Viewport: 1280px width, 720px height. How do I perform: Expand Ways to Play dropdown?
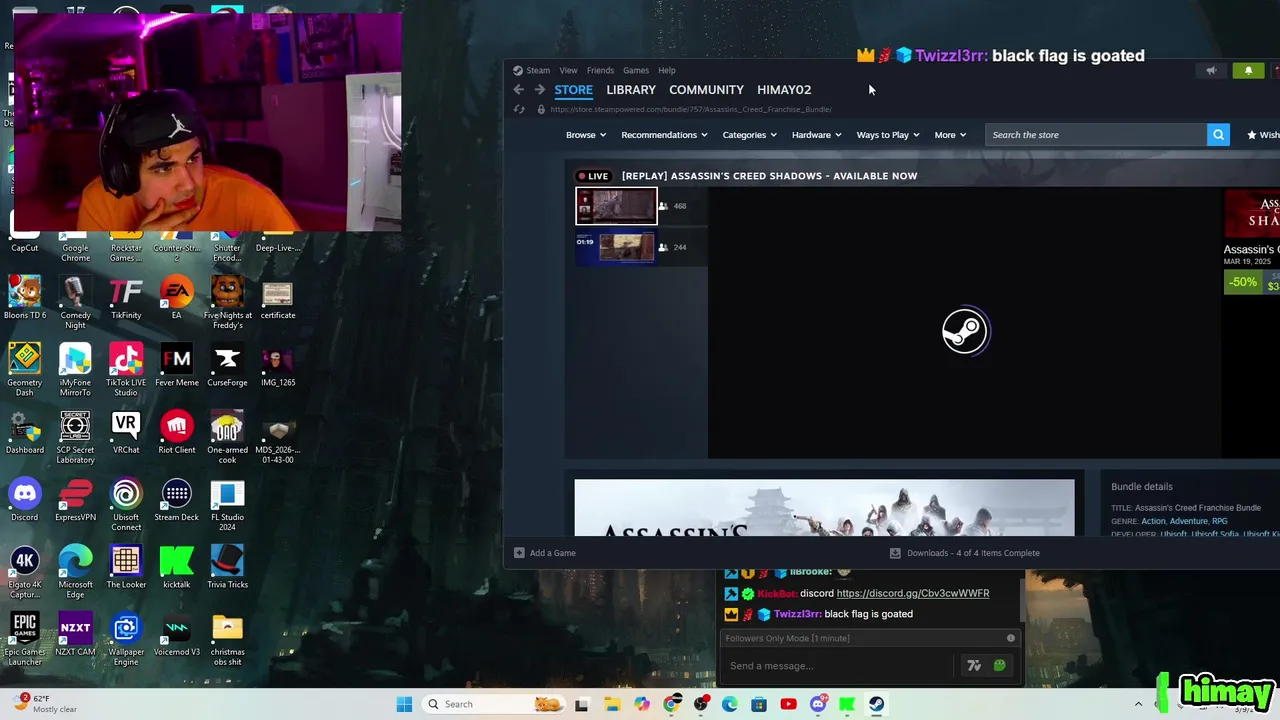pyautogui.click(x=888, y=135)
